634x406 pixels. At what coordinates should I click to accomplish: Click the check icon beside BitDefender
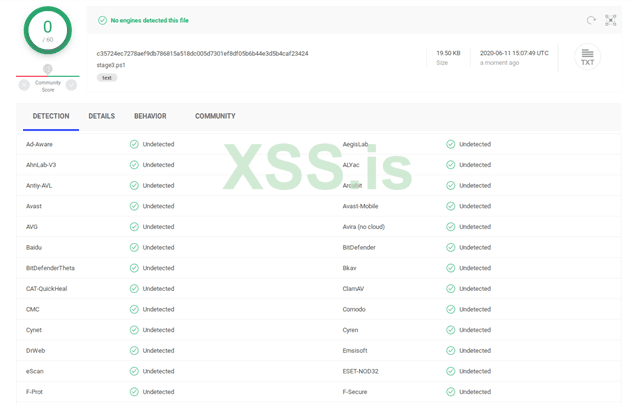click(x=451, y=247)
